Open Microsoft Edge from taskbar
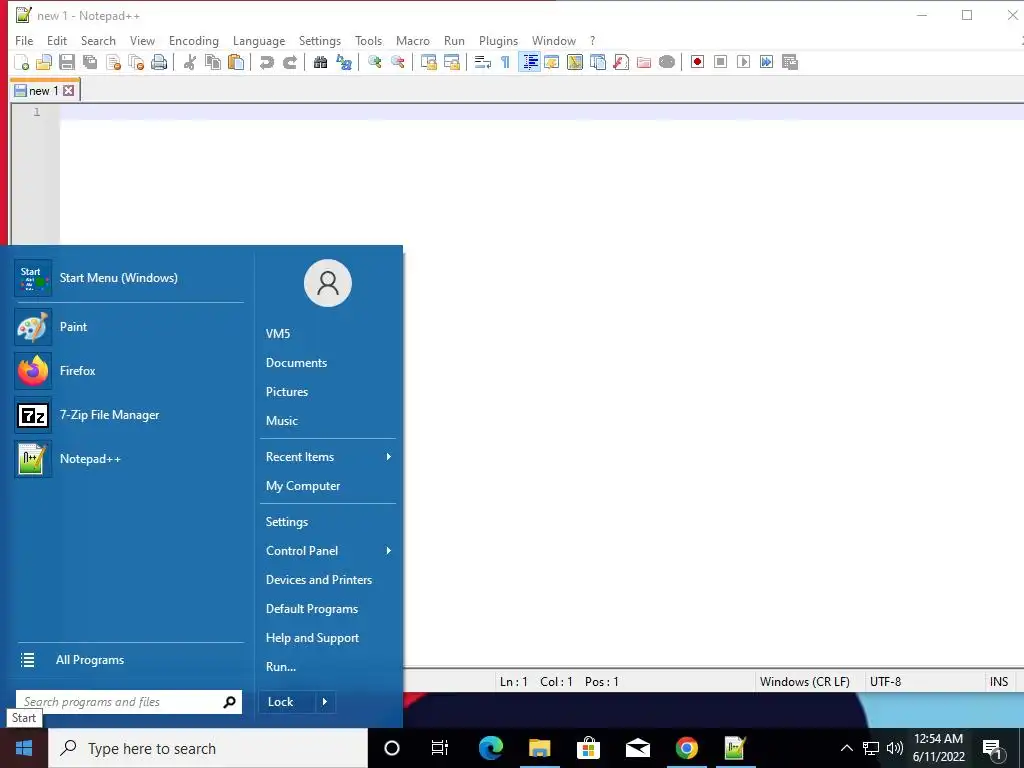The height and width of the screenshot is (768, 1024). (x=490, y=748)
